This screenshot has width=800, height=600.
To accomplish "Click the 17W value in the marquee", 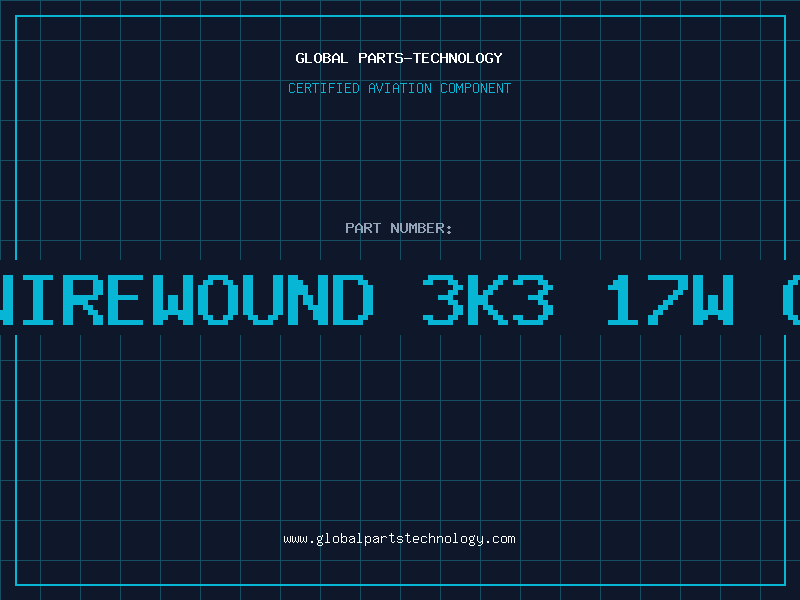I will tap(670, 299).
